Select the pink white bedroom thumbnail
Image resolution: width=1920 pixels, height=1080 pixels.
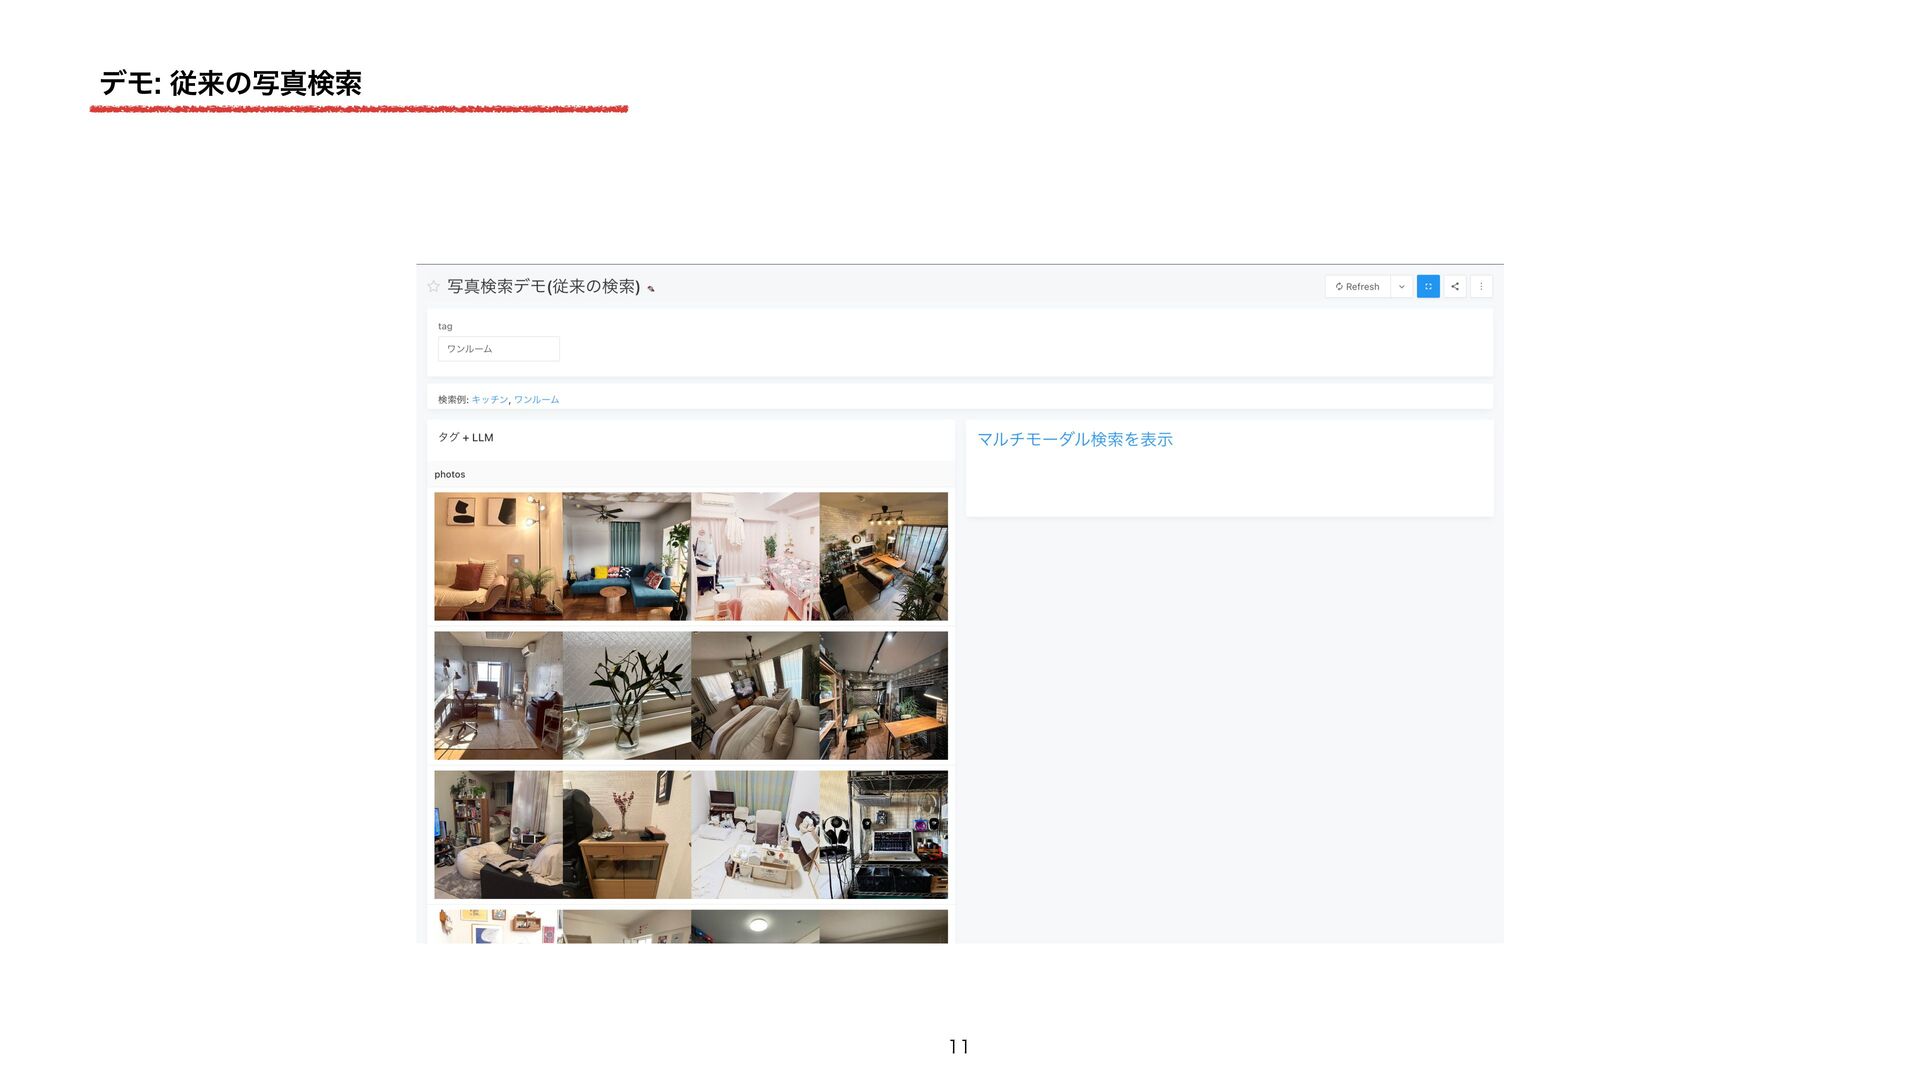pyautogui.click(x=755, y=556)
